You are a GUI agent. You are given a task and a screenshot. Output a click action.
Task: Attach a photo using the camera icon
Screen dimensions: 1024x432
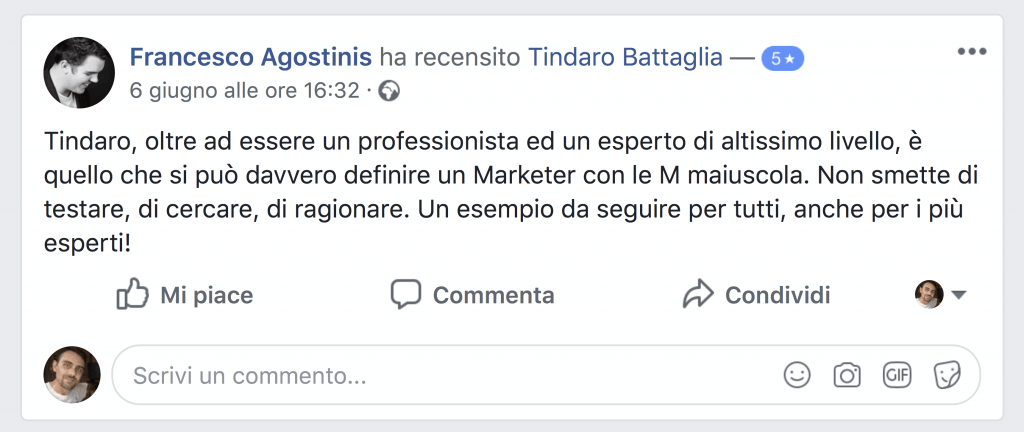[847, 375]
